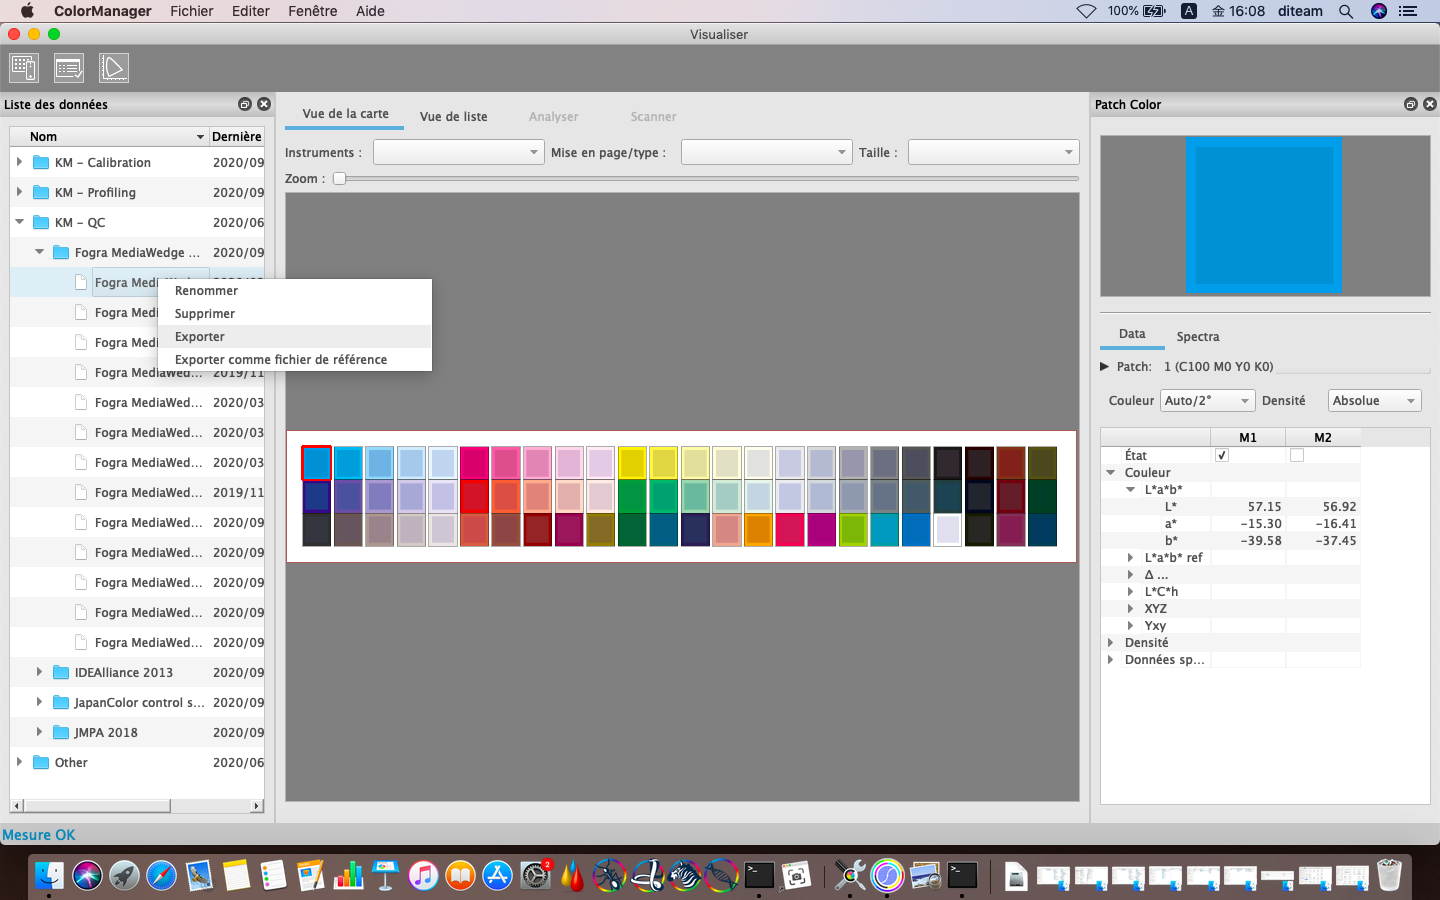Choose Renommer from the context menu
The width and height of the screenshot is (1440, 900).
(x=295, y=290)
